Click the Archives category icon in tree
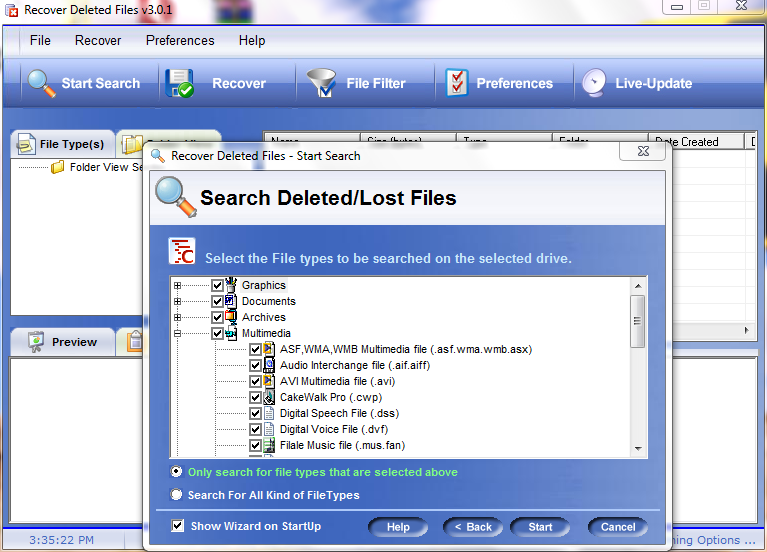The height and width of the screenshot is (552, 767). pyautogui.click(x=231, y=317)
